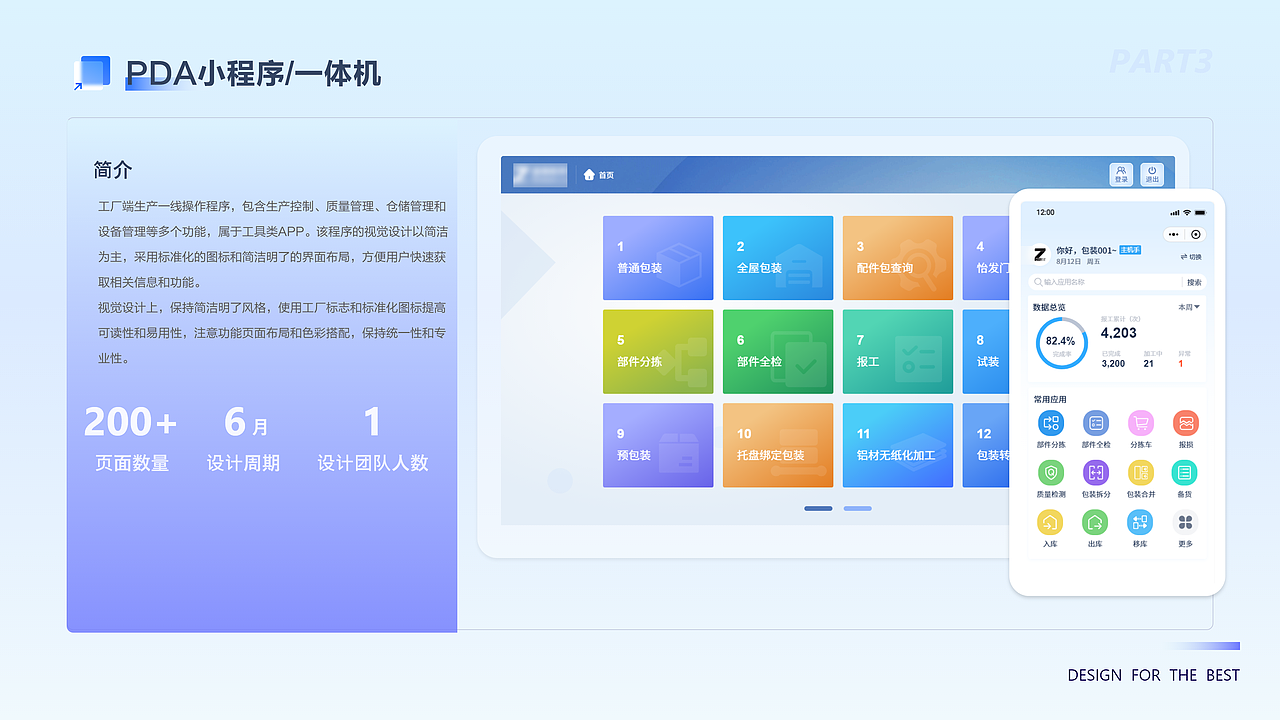Click the PDA小程序/一体机 title
Screen dimensions: 1280x720
coord(253,73)
